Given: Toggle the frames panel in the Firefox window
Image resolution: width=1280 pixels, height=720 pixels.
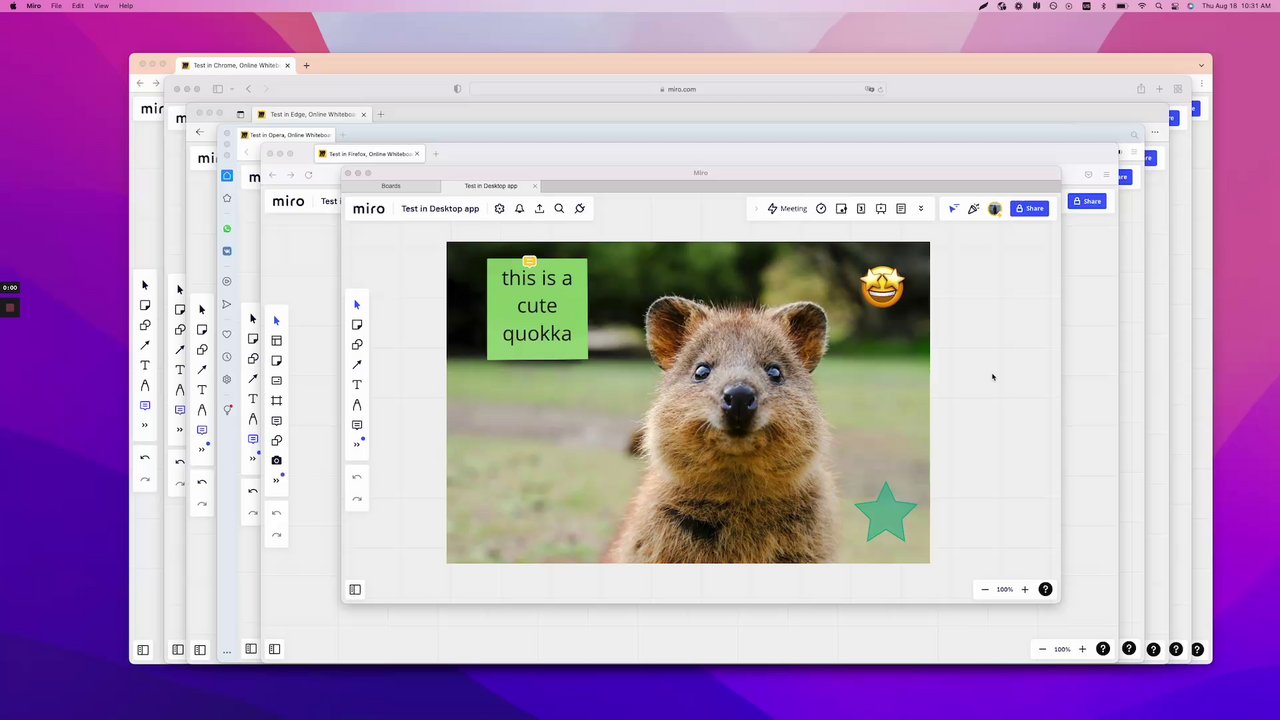Looking at the screenshot, I should click(274, 649).
